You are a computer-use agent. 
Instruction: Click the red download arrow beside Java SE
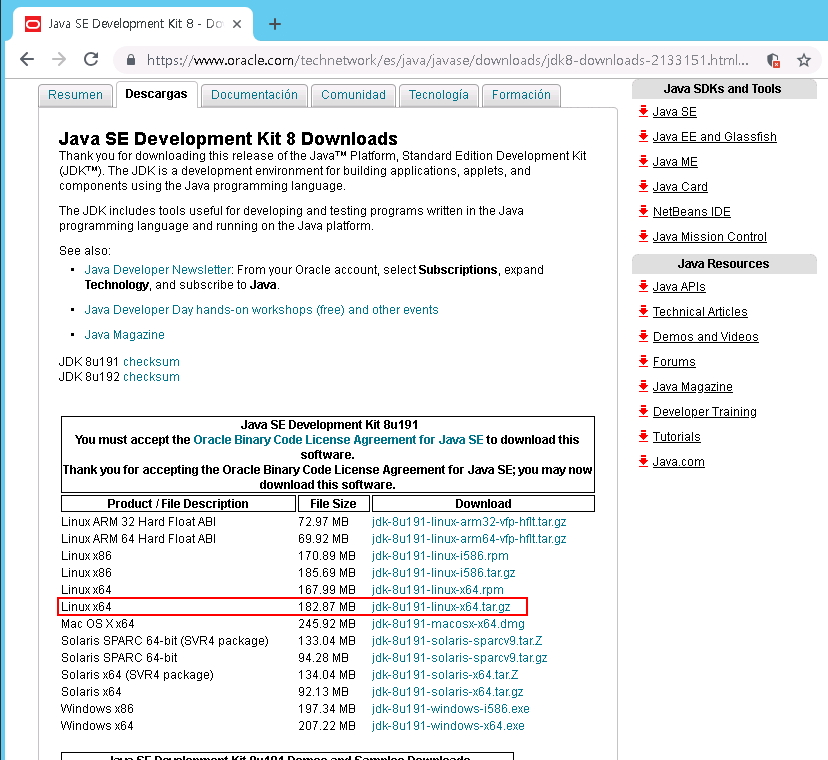[643, 112]
